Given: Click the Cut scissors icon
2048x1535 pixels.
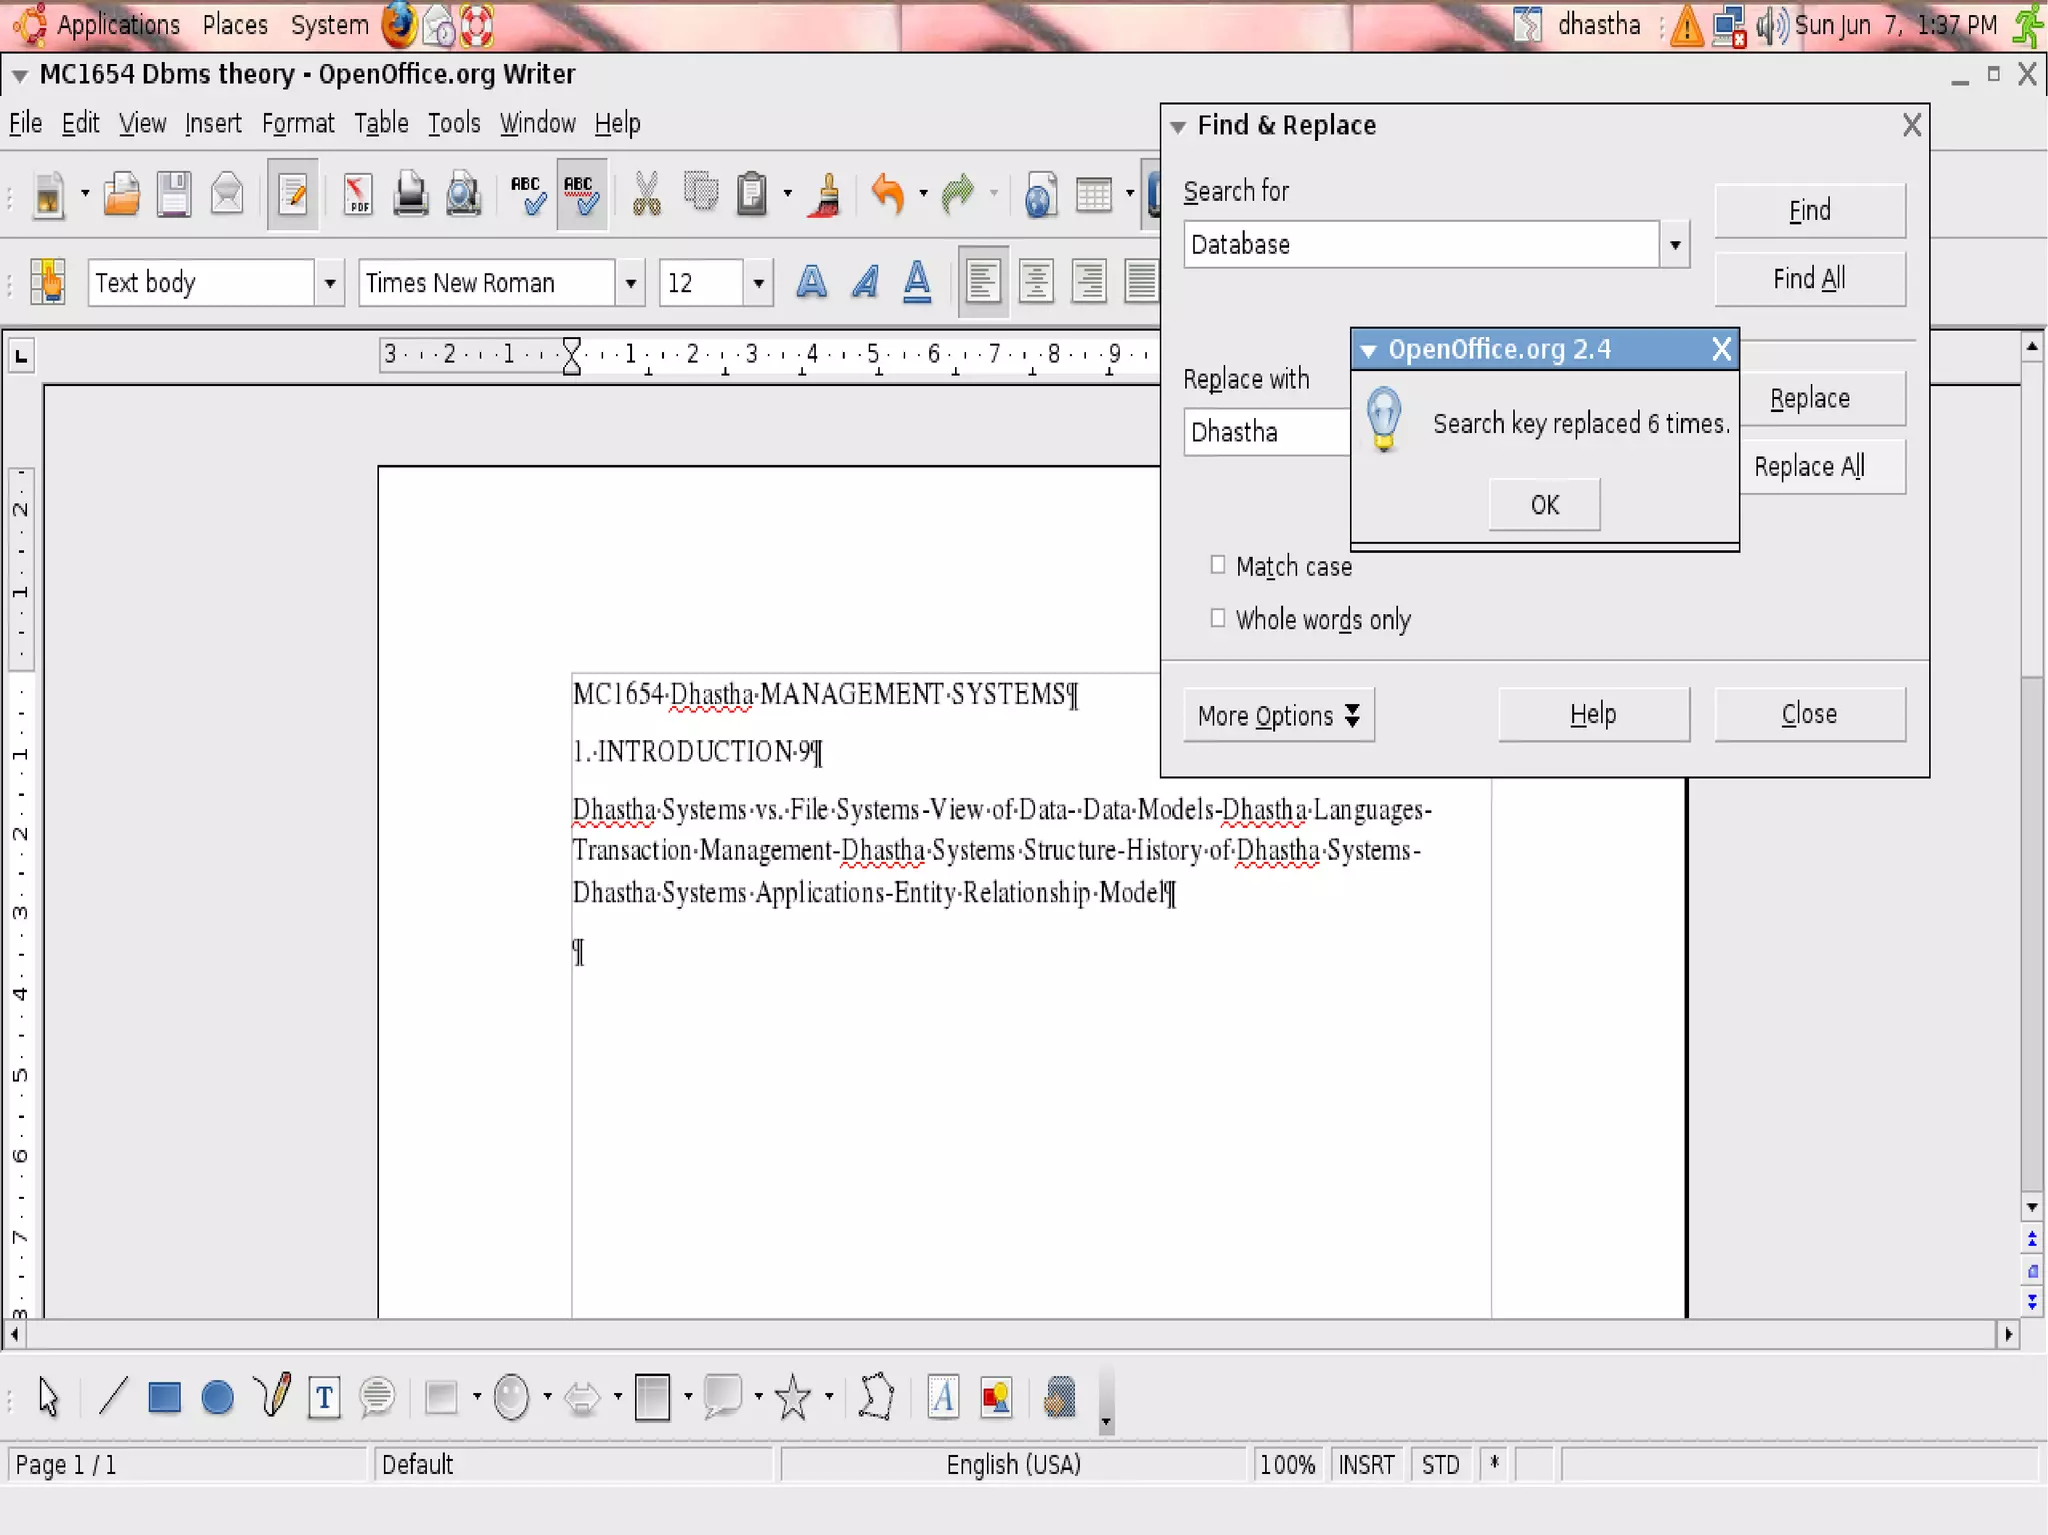Looking at the screenshot, I should point(647,194).
